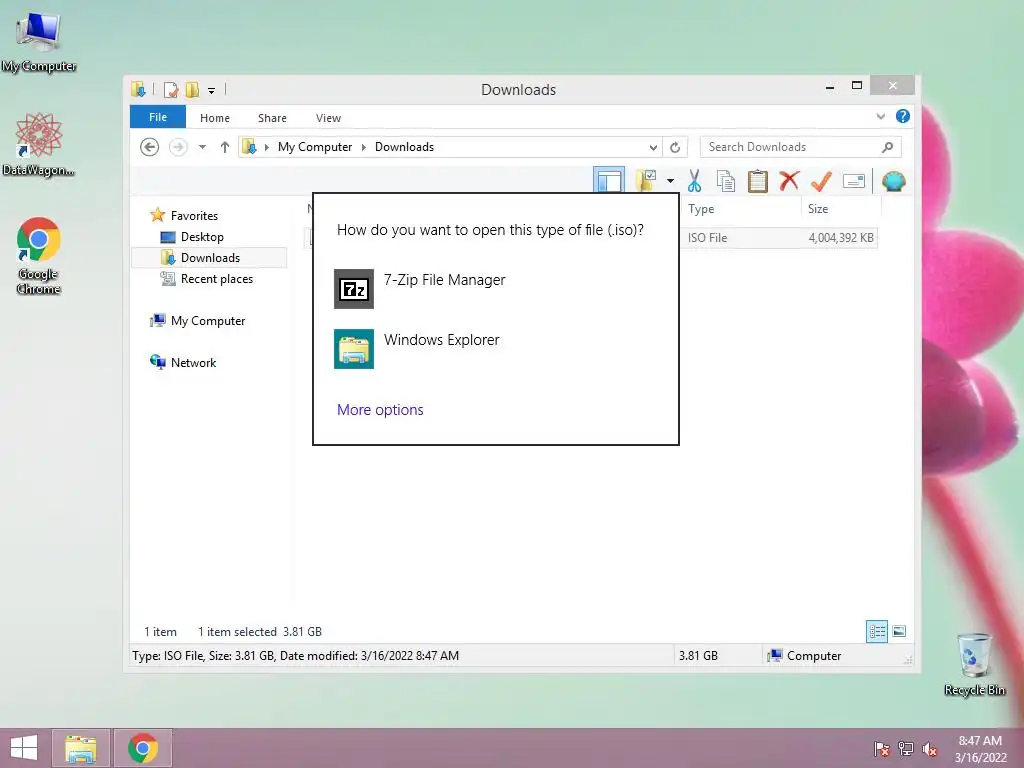Click the 4,004,392 KB size cell

click(841, 238)
